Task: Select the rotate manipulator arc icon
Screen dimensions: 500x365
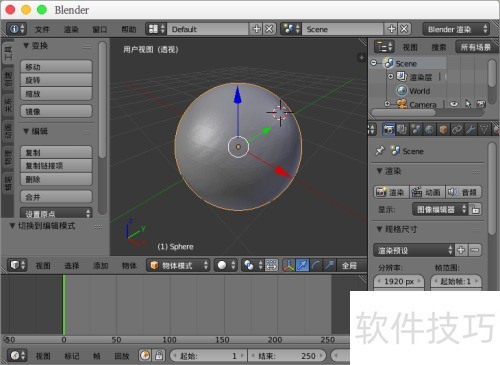Action: pyautogui.click(x=316, y=265)
